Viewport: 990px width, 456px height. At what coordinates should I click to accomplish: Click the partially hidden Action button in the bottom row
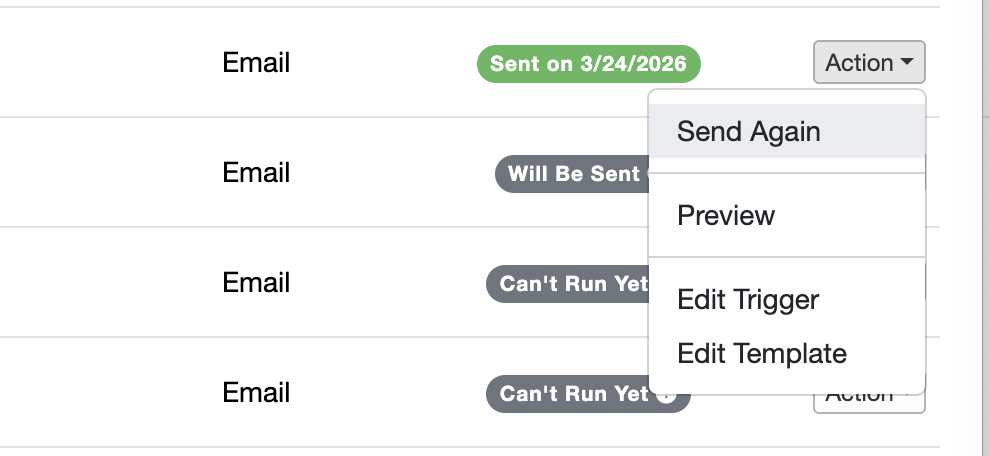[868, 403]
